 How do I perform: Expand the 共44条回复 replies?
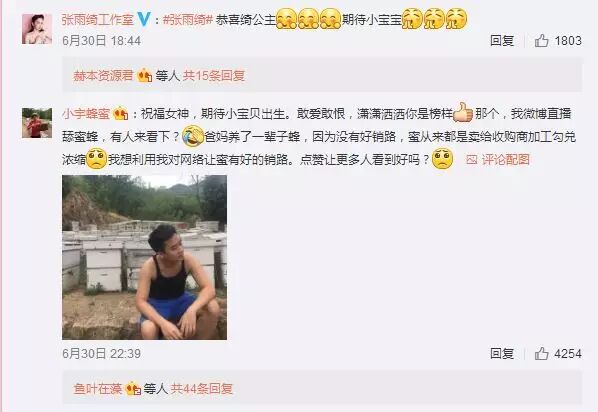[202, 389]
